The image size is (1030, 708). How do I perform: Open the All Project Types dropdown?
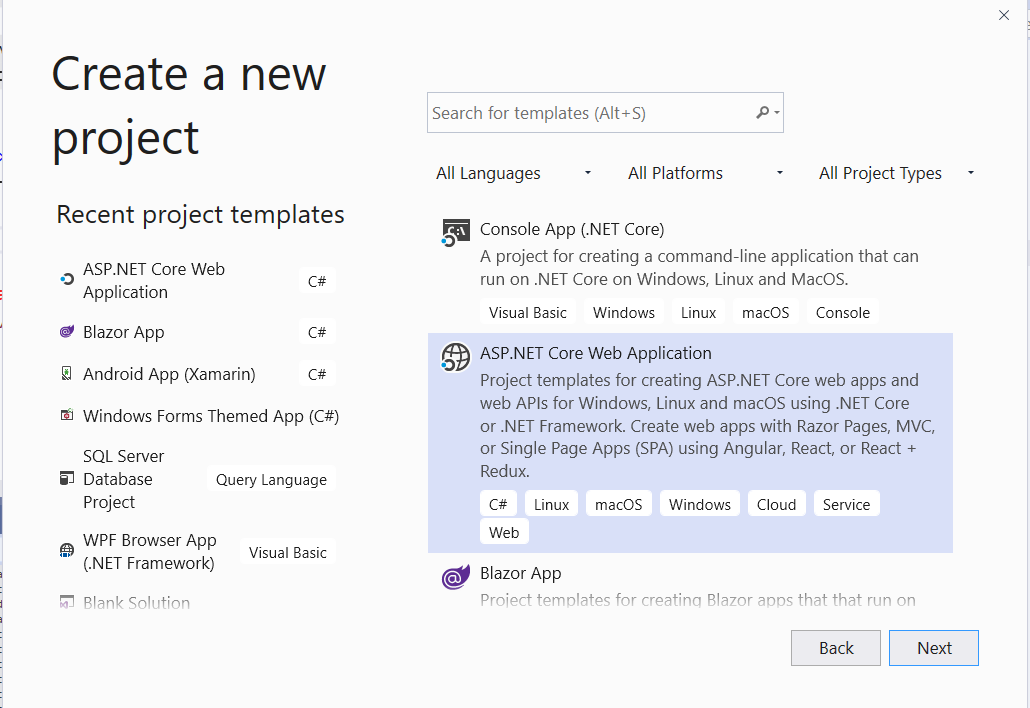[896, 173]
